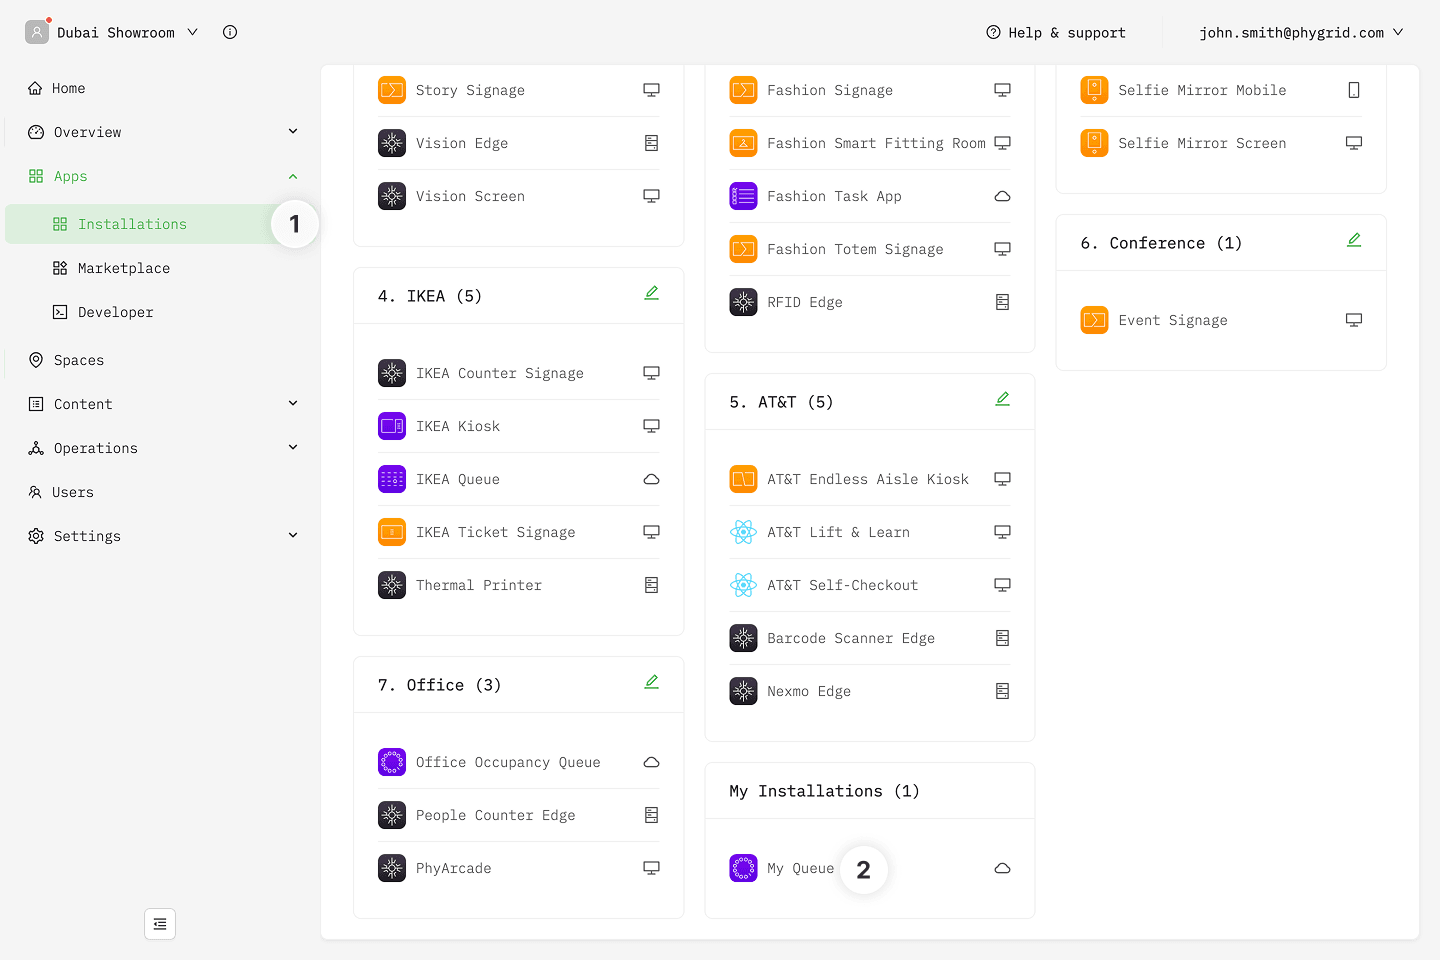Expand the Settings menu chevron
Screen dimensions: 1440x960
293,536
